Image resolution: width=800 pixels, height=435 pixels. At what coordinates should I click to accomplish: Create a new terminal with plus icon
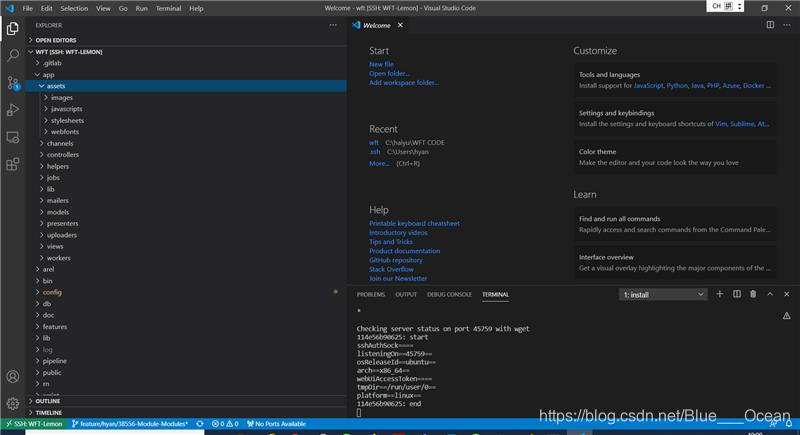pyautogui.click(x=720, y=294)
